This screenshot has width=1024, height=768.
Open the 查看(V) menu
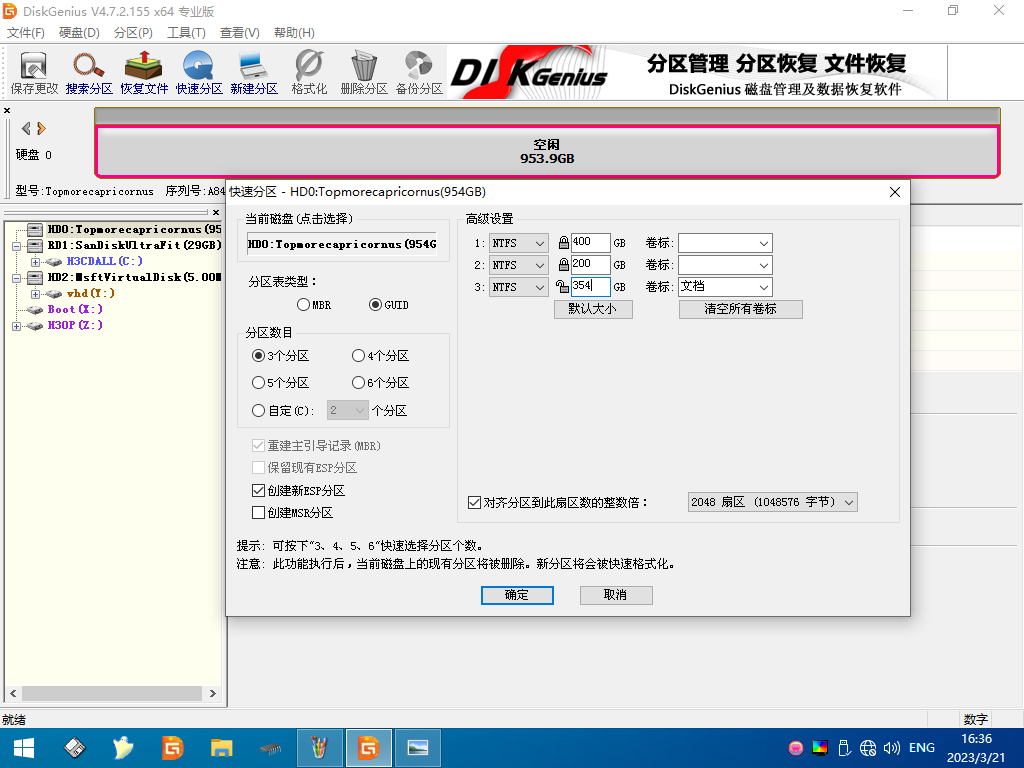(240, 33)
